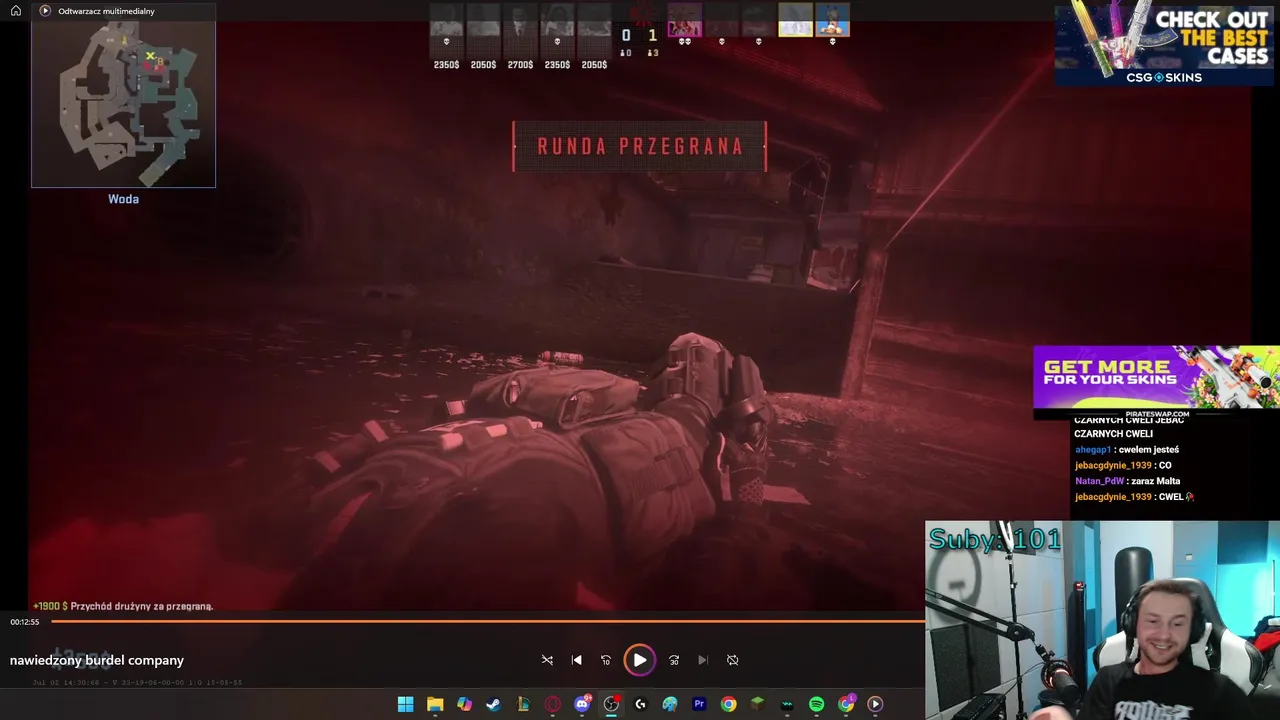Click the streamer webcam overlay
This screenshot has height=720, width=1280.
click(1102, 620)
